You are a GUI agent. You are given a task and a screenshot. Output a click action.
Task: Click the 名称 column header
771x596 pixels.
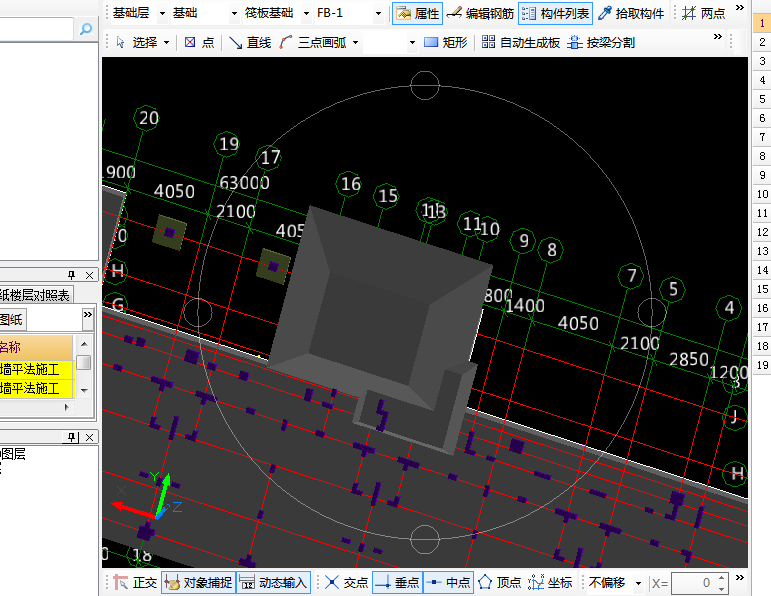coord(36,347)
